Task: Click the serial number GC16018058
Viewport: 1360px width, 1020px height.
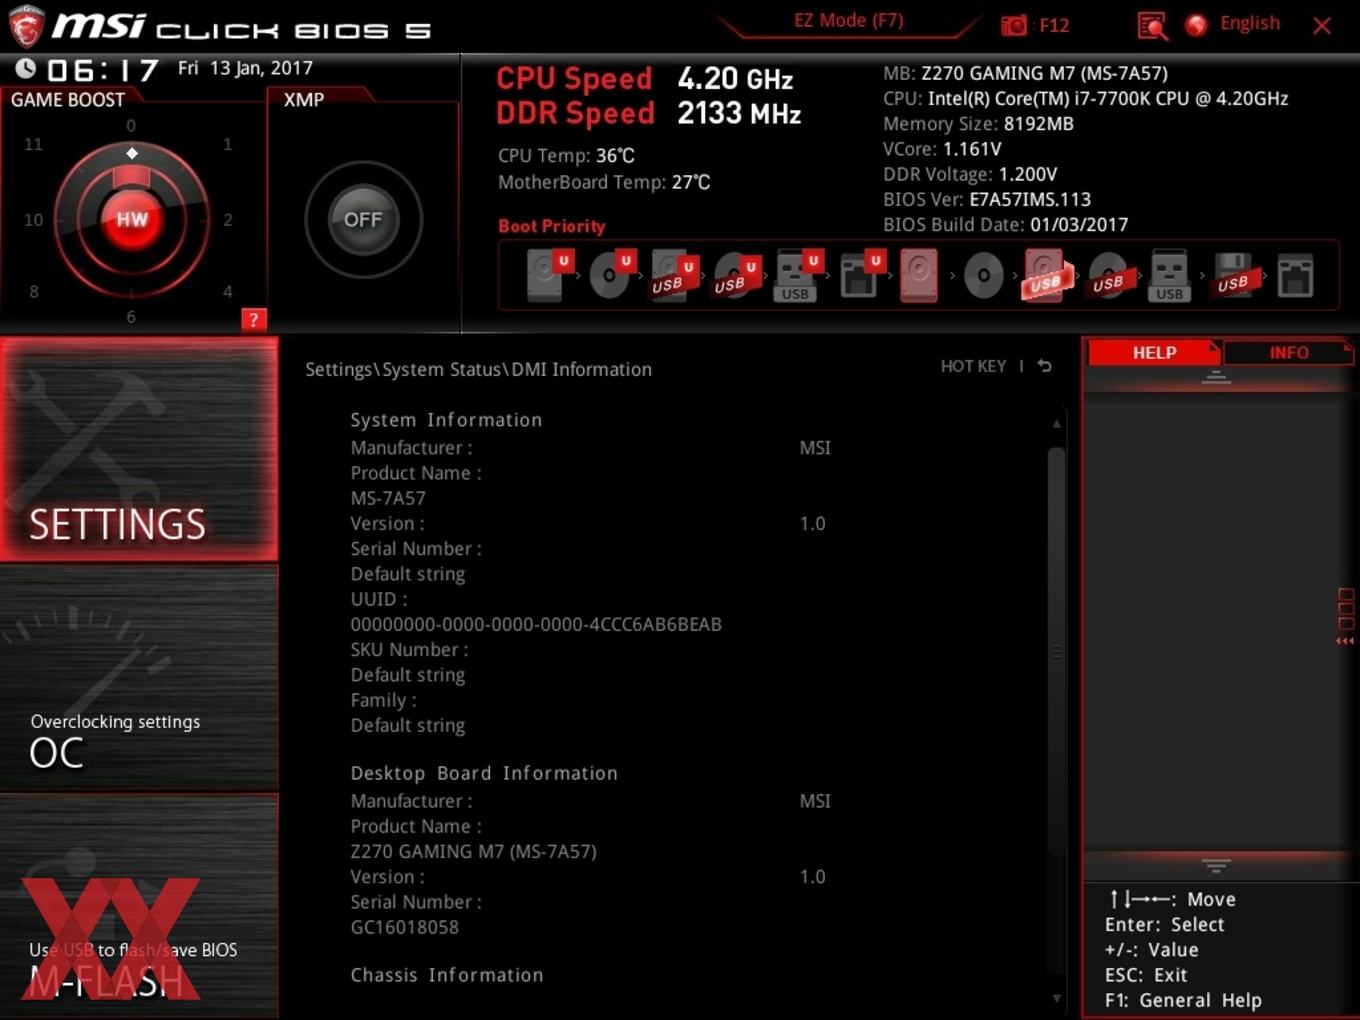Action: click(x=405, y=927)
